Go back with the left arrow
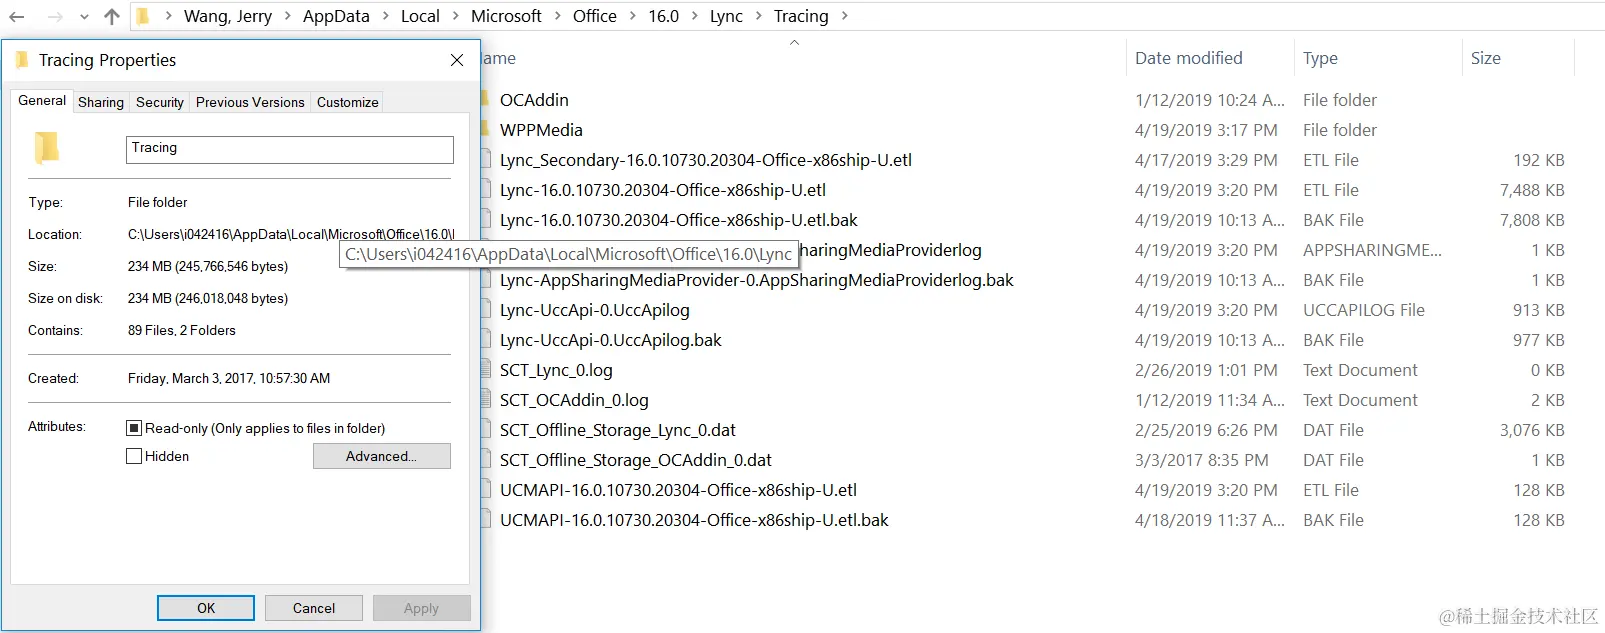 16,16
